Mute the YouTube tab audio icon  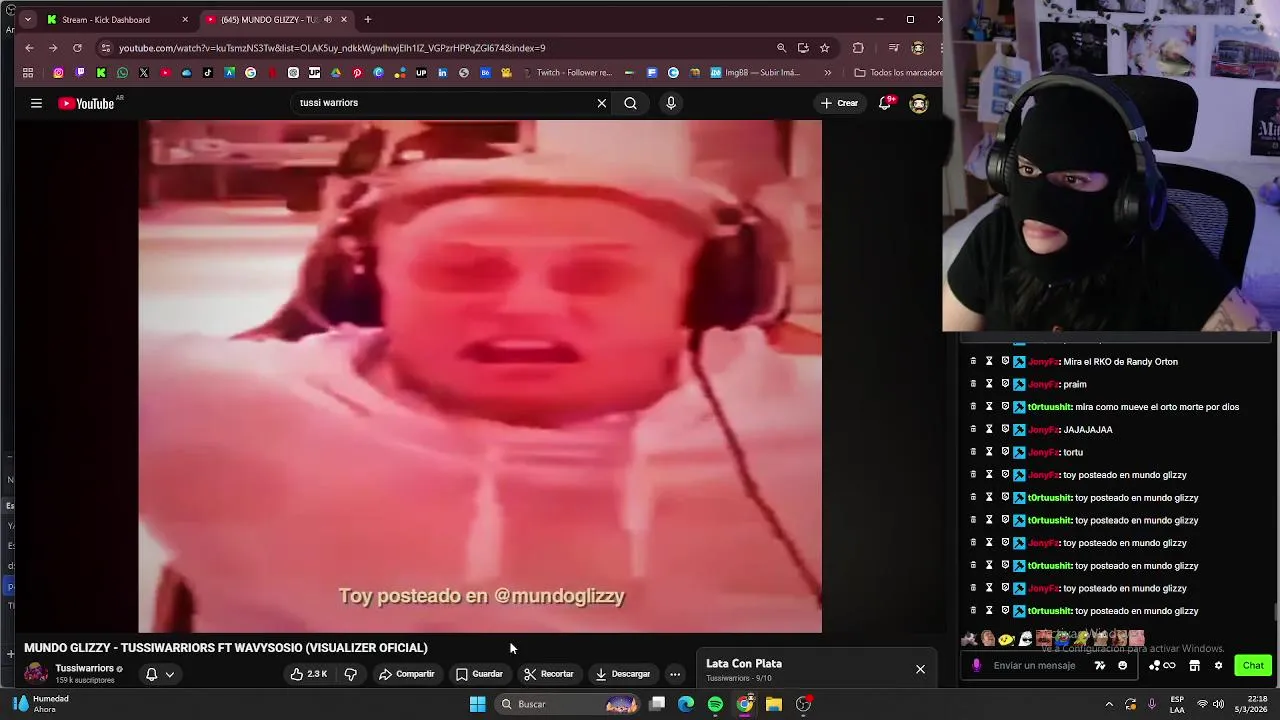coord(328,19)
